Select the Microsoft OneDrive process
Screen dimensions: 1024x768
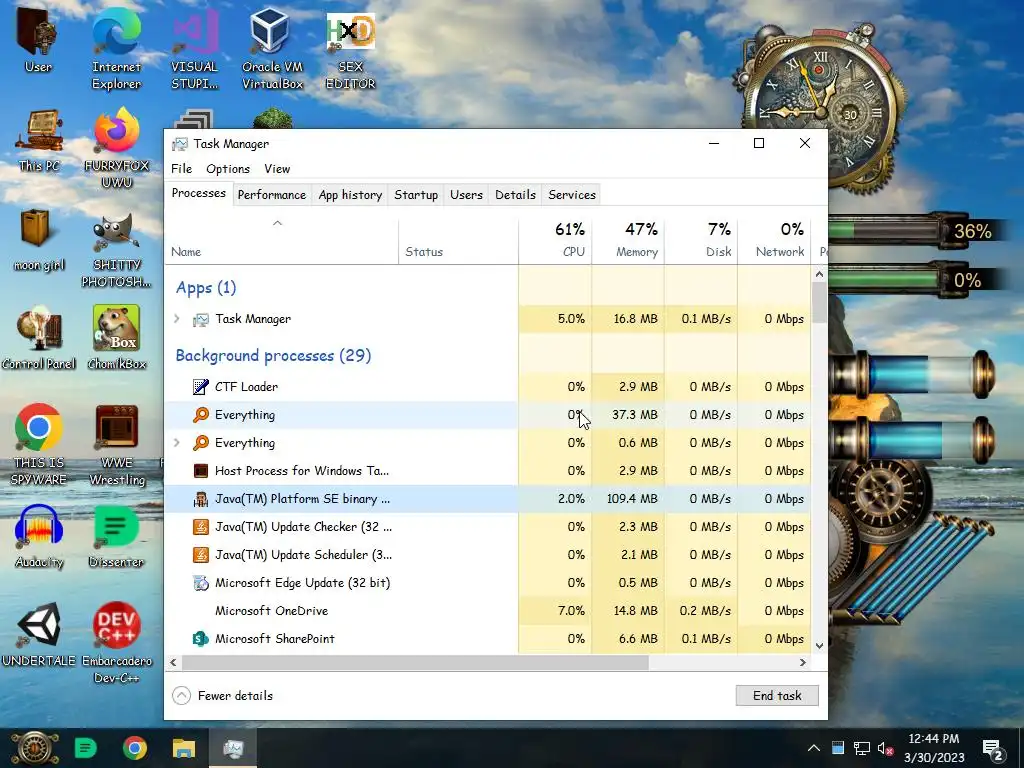(488, 611)
